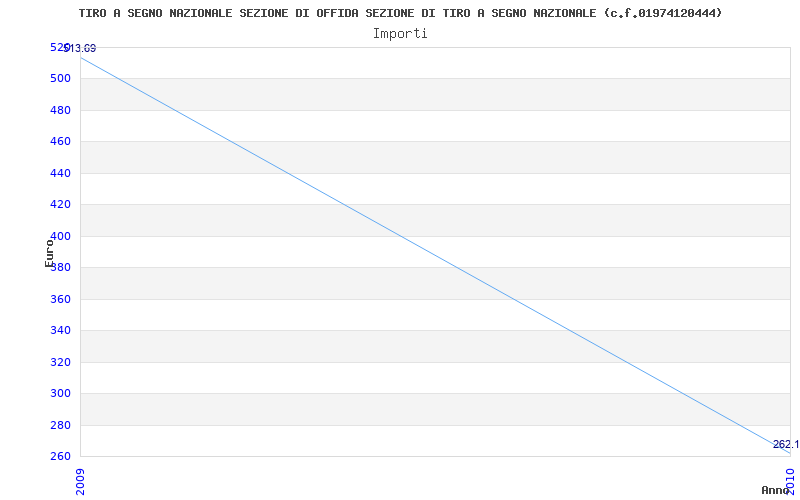800x500 pixels.
Task: Click the 380 y-axis tick label
Action: pos(59,268)
